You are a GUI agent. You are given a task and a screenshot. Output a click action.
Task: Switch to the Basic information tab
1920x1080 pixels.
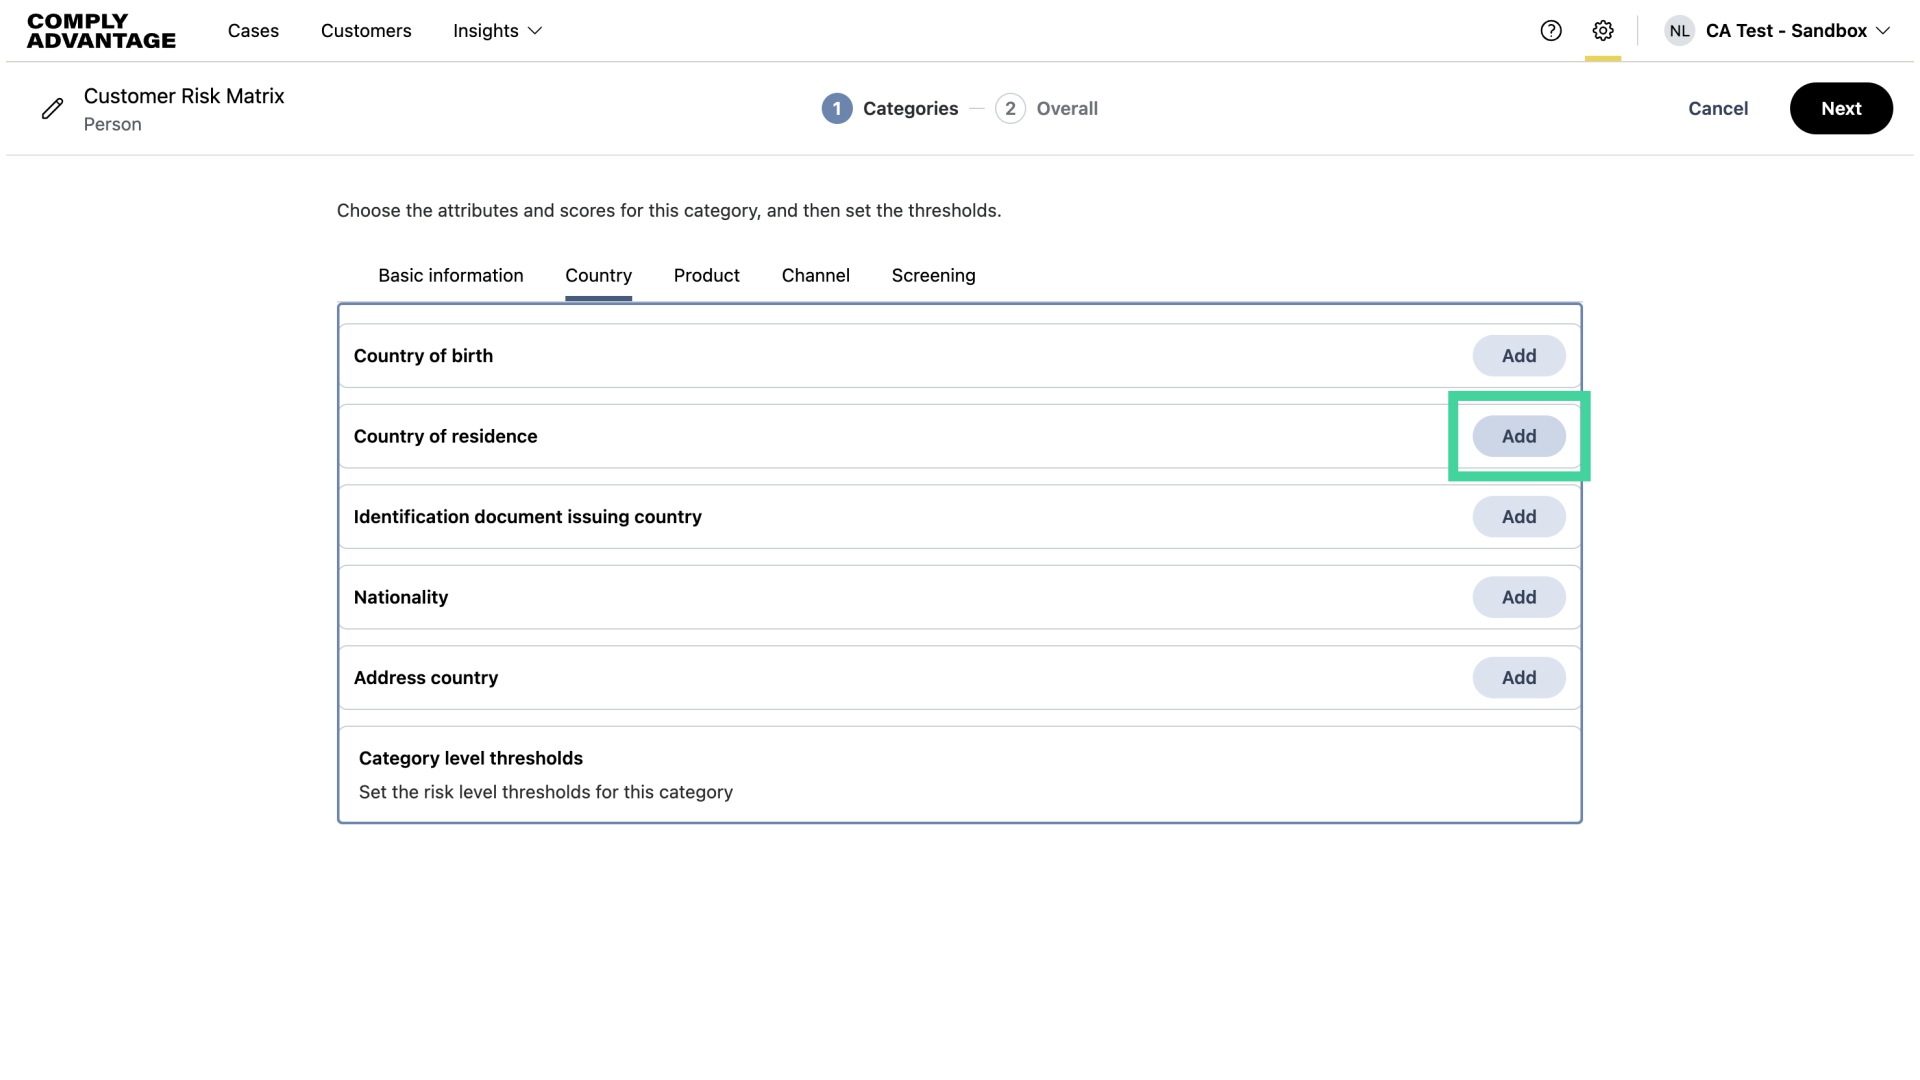tap(450, 275)
